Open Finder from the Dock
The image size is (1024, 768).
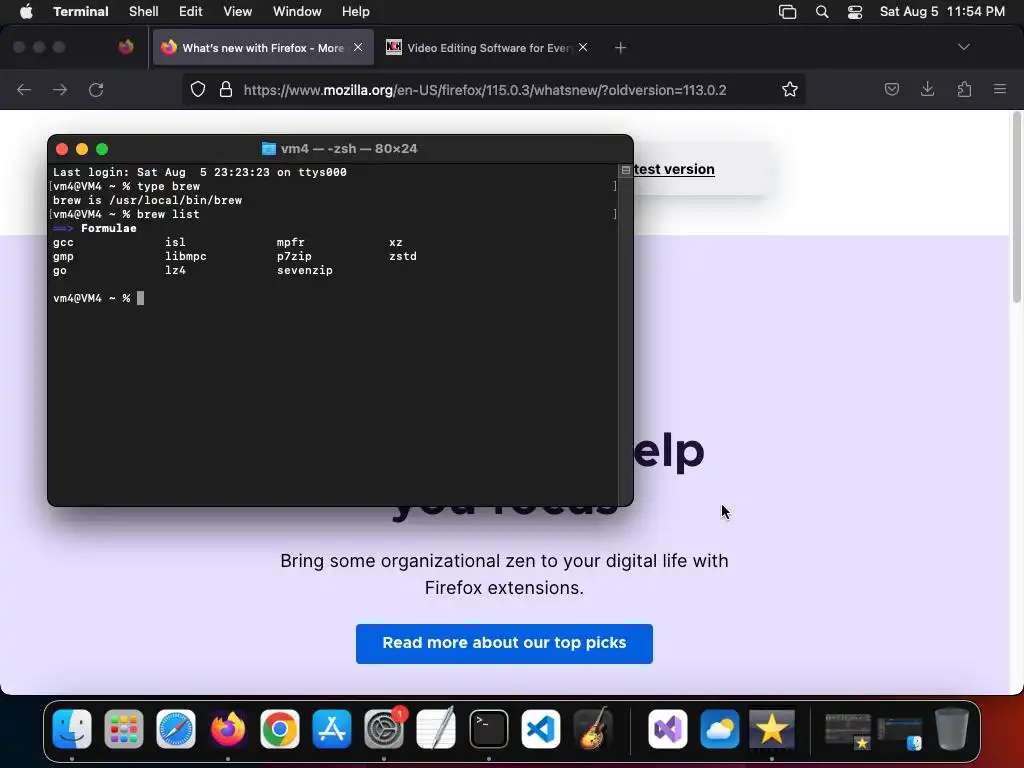(x=72, y=729)
